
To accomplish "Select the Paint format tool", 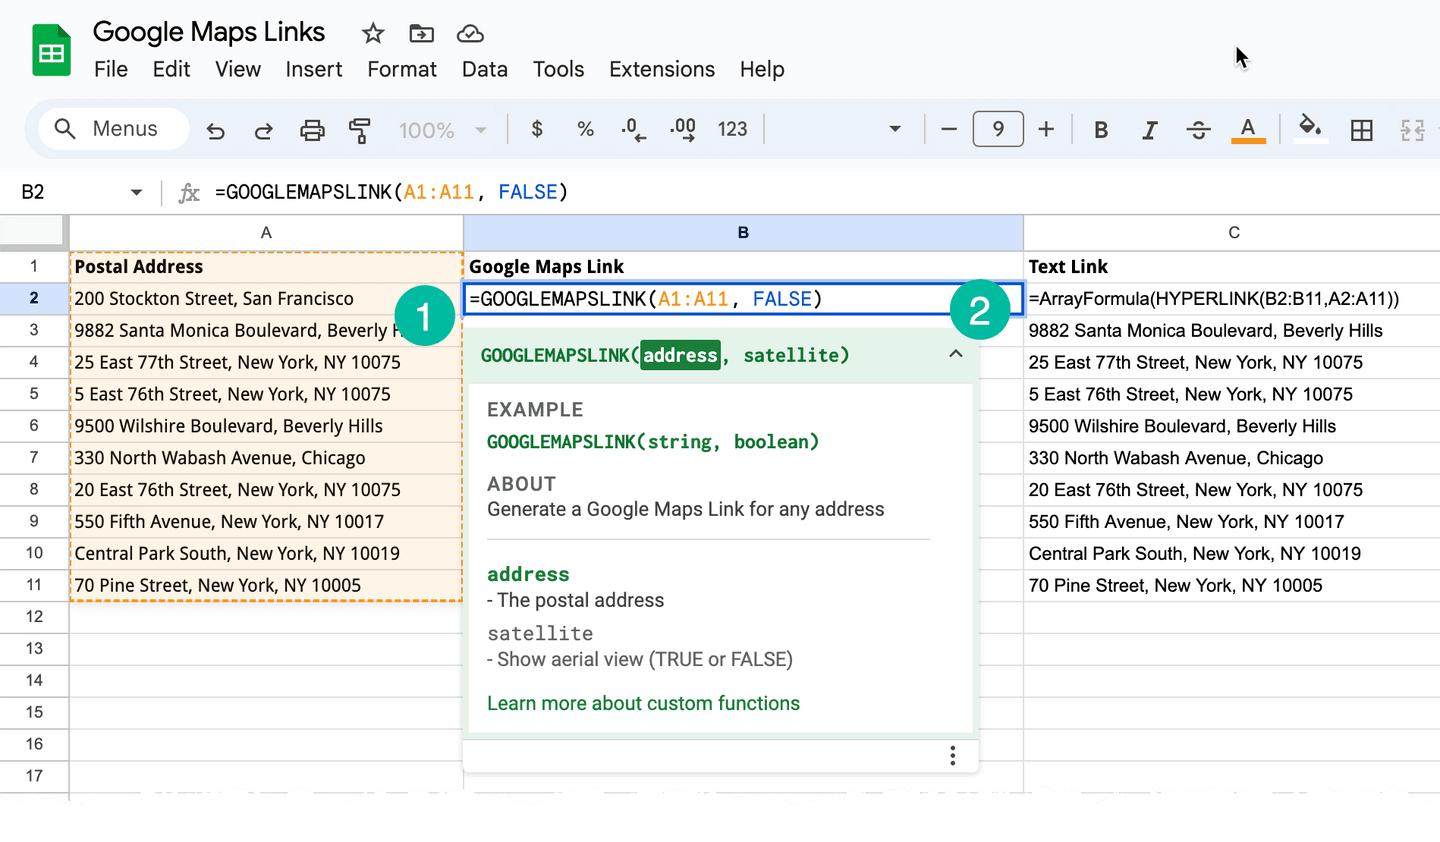I will click(360, 130).
